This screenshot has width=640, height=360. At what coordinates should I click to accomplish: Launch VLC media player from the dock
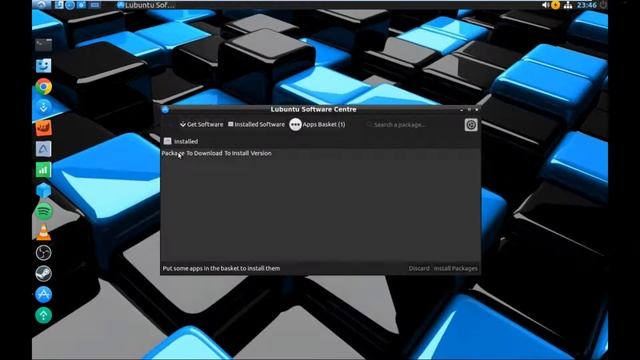(43, 232)
